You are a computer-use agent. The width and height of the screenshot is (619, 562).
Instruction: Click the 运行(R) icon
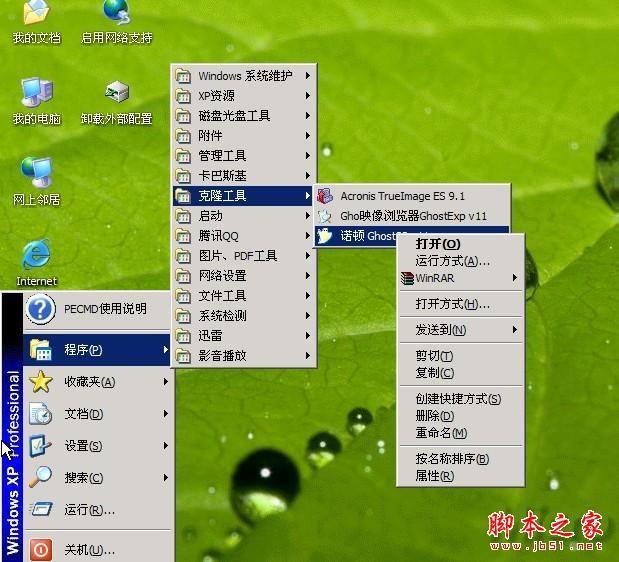[x=41, y=509]
